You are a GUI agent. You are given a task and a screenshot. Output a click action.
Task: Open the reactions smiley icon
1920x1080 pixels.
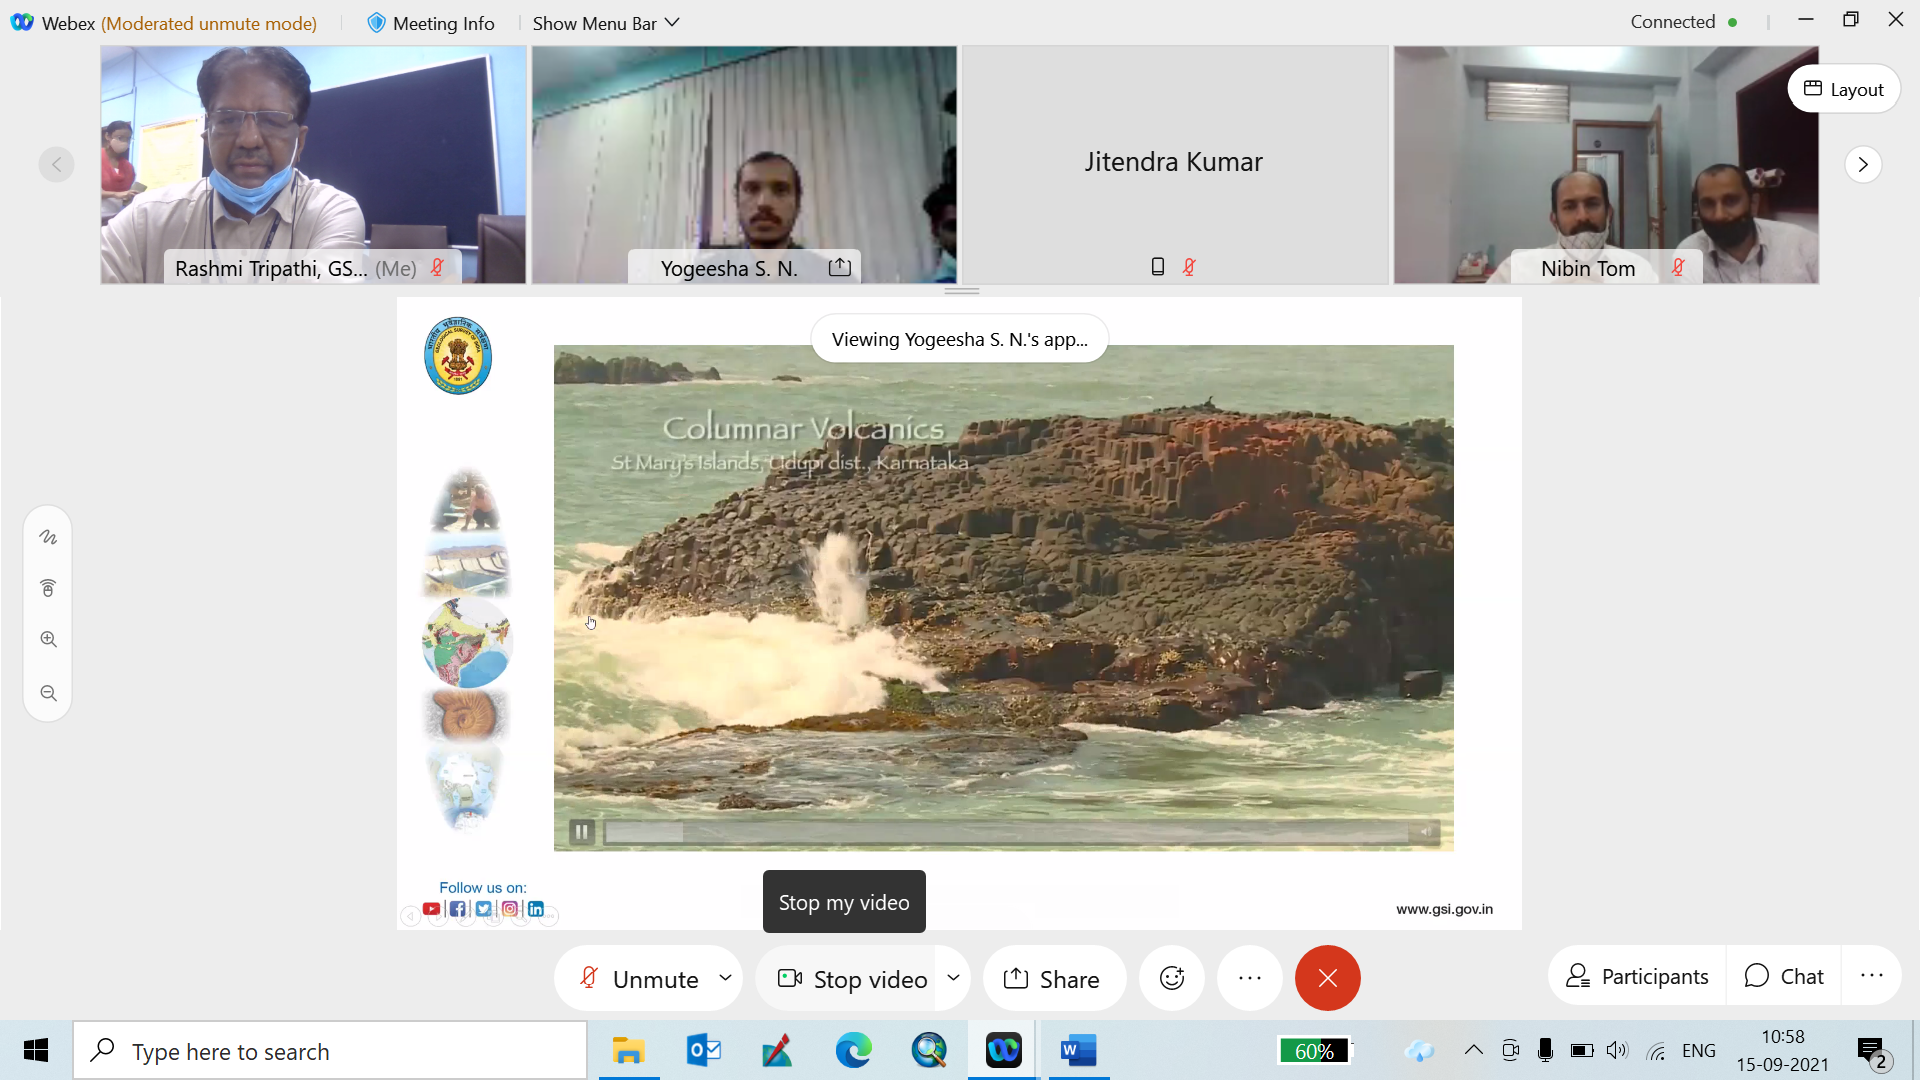point(1171,978)
